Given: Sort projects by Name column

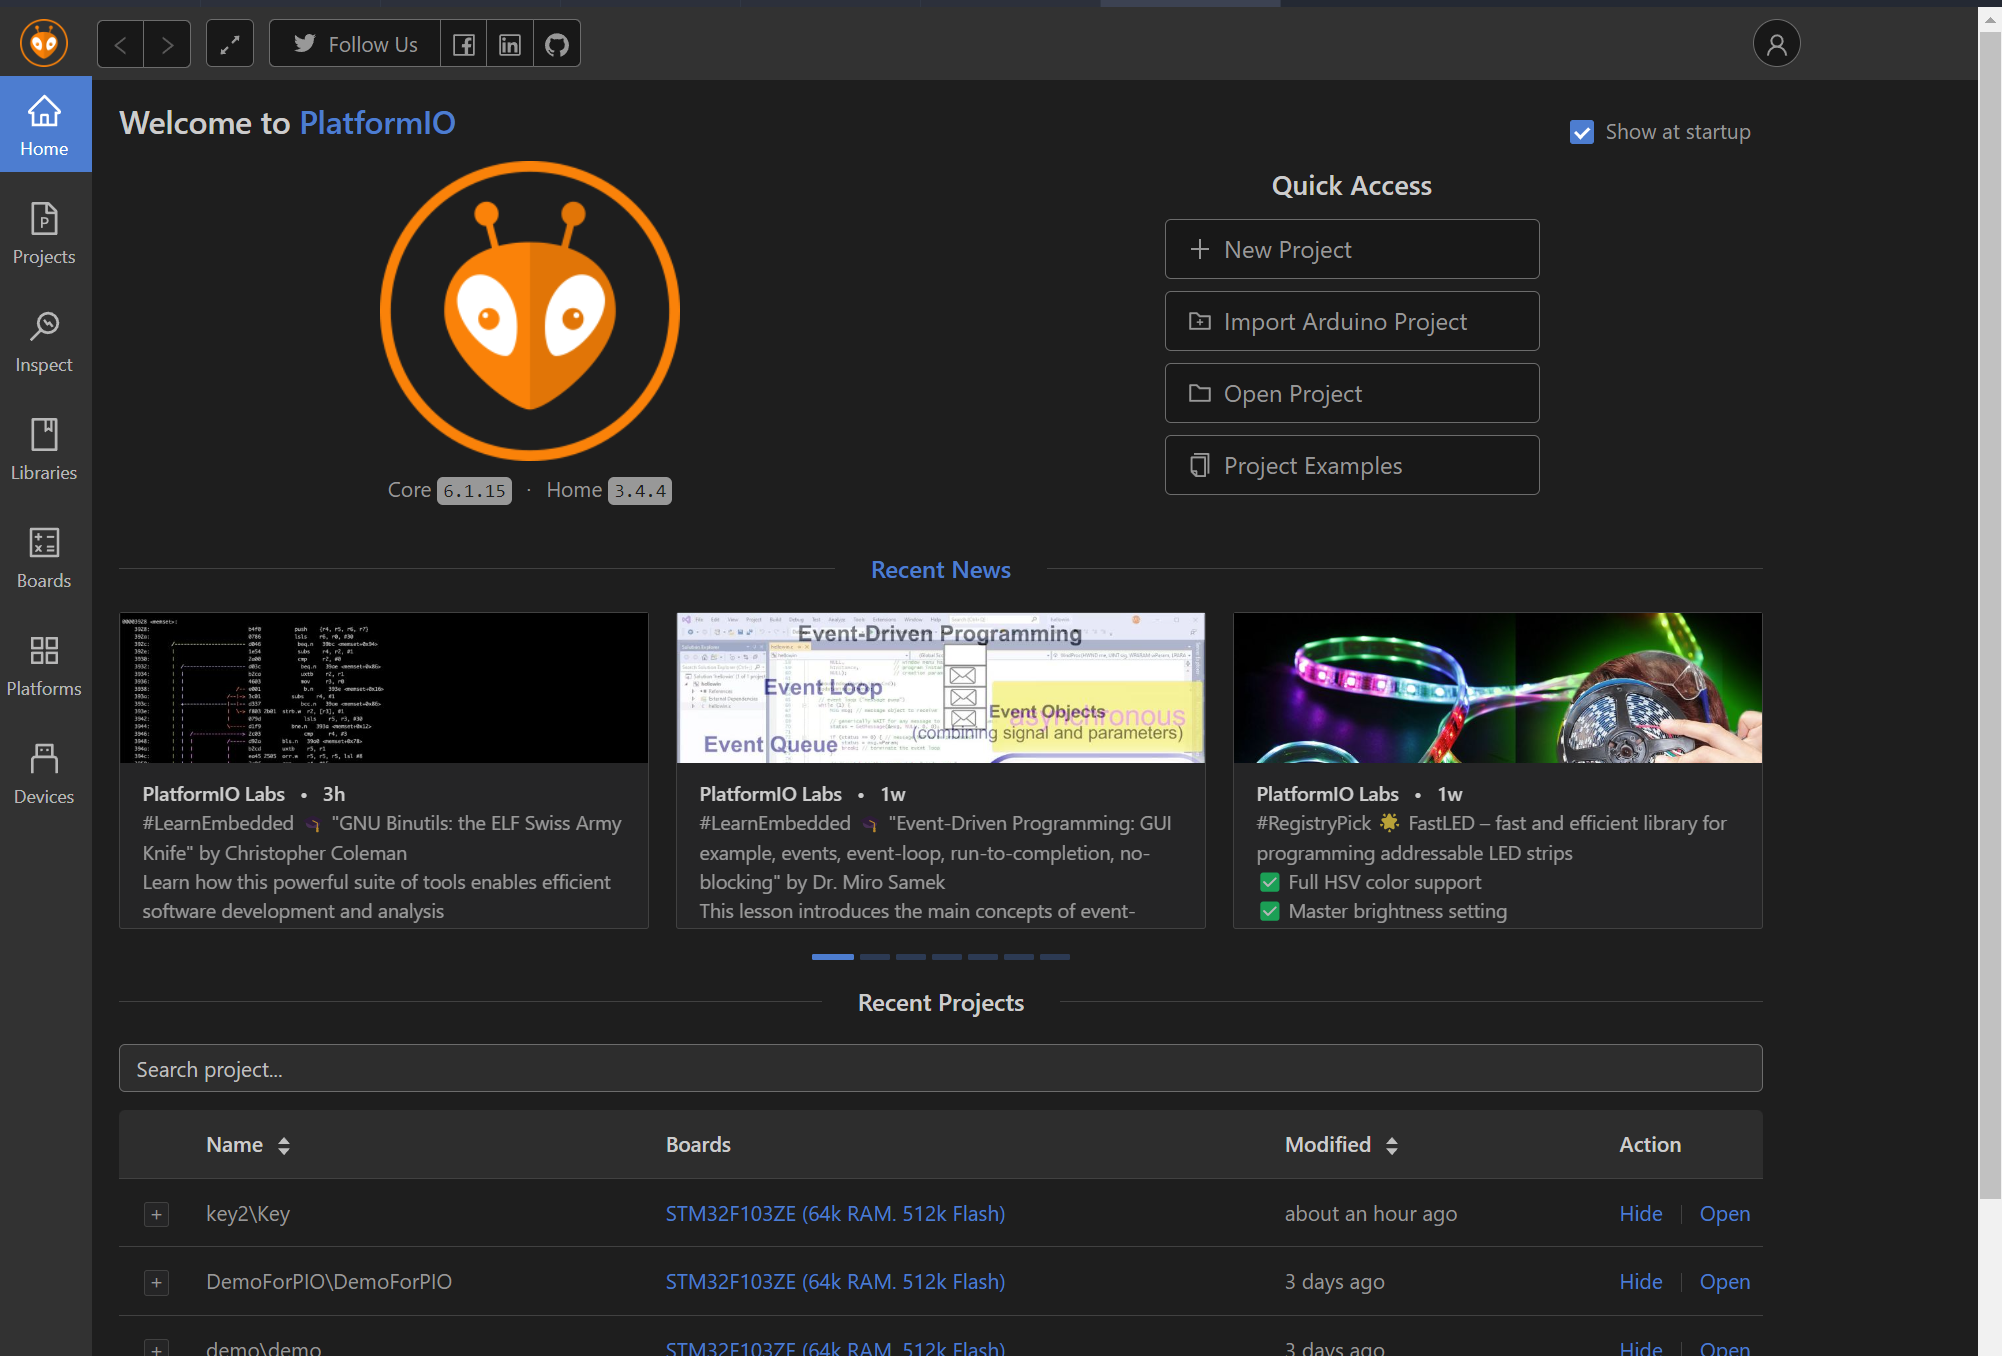Looking at the screenshot, I should [x=284, y=1145].
